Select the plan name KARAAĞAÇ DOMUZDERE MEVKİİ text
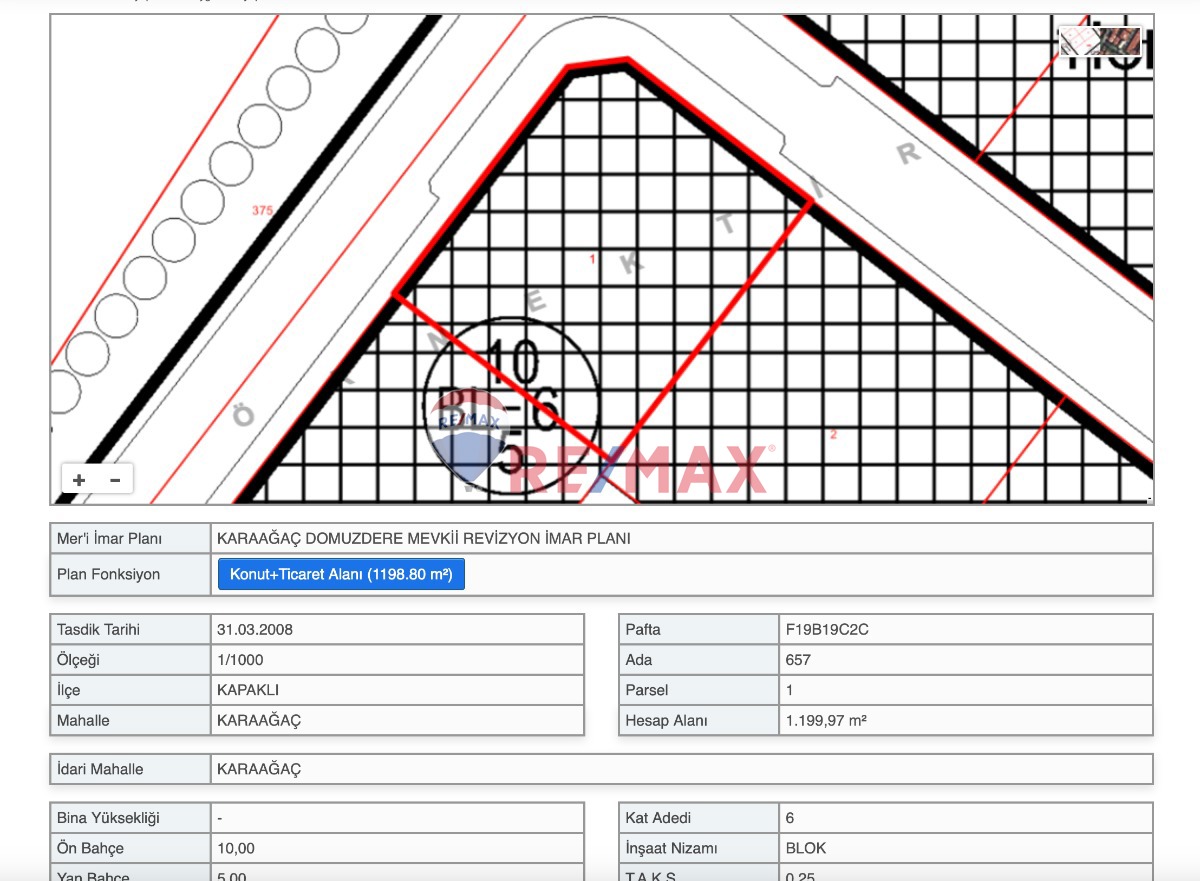The width and height of the screenshot is (1200, 881). point(423,539)
